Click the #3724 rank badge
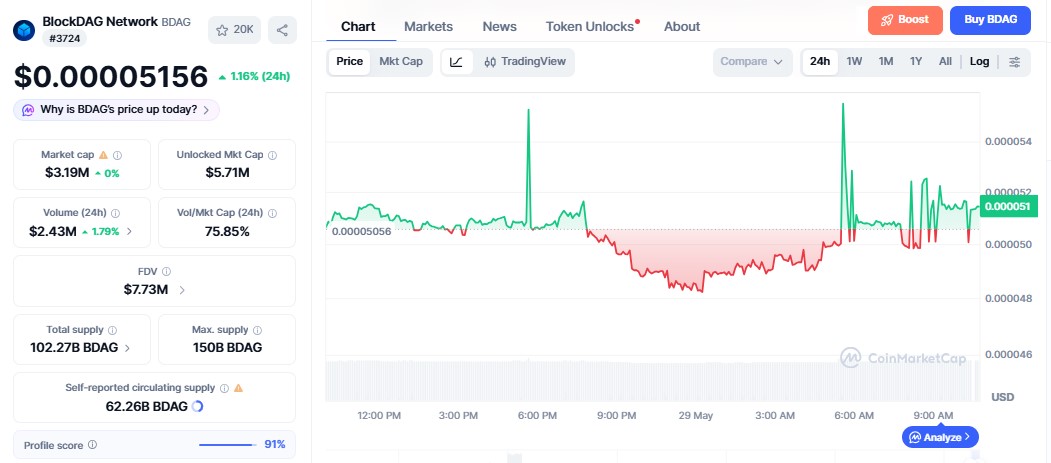The image size is (1051, 463). click(x=64, y=38)
